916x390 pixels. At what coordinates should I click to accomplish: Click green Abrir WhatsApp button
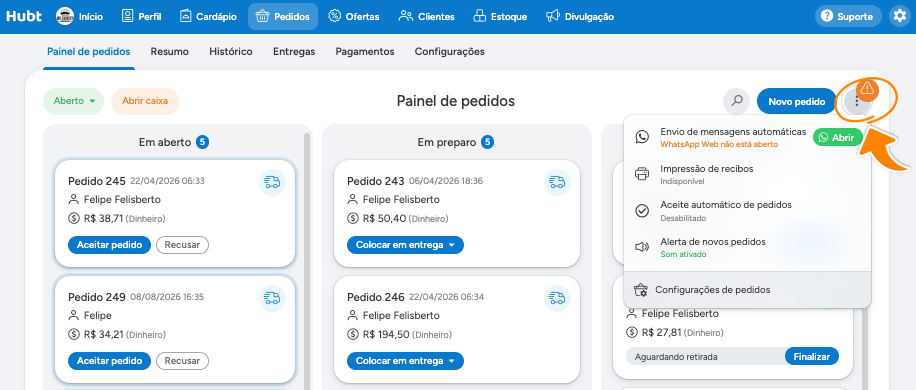838,137
